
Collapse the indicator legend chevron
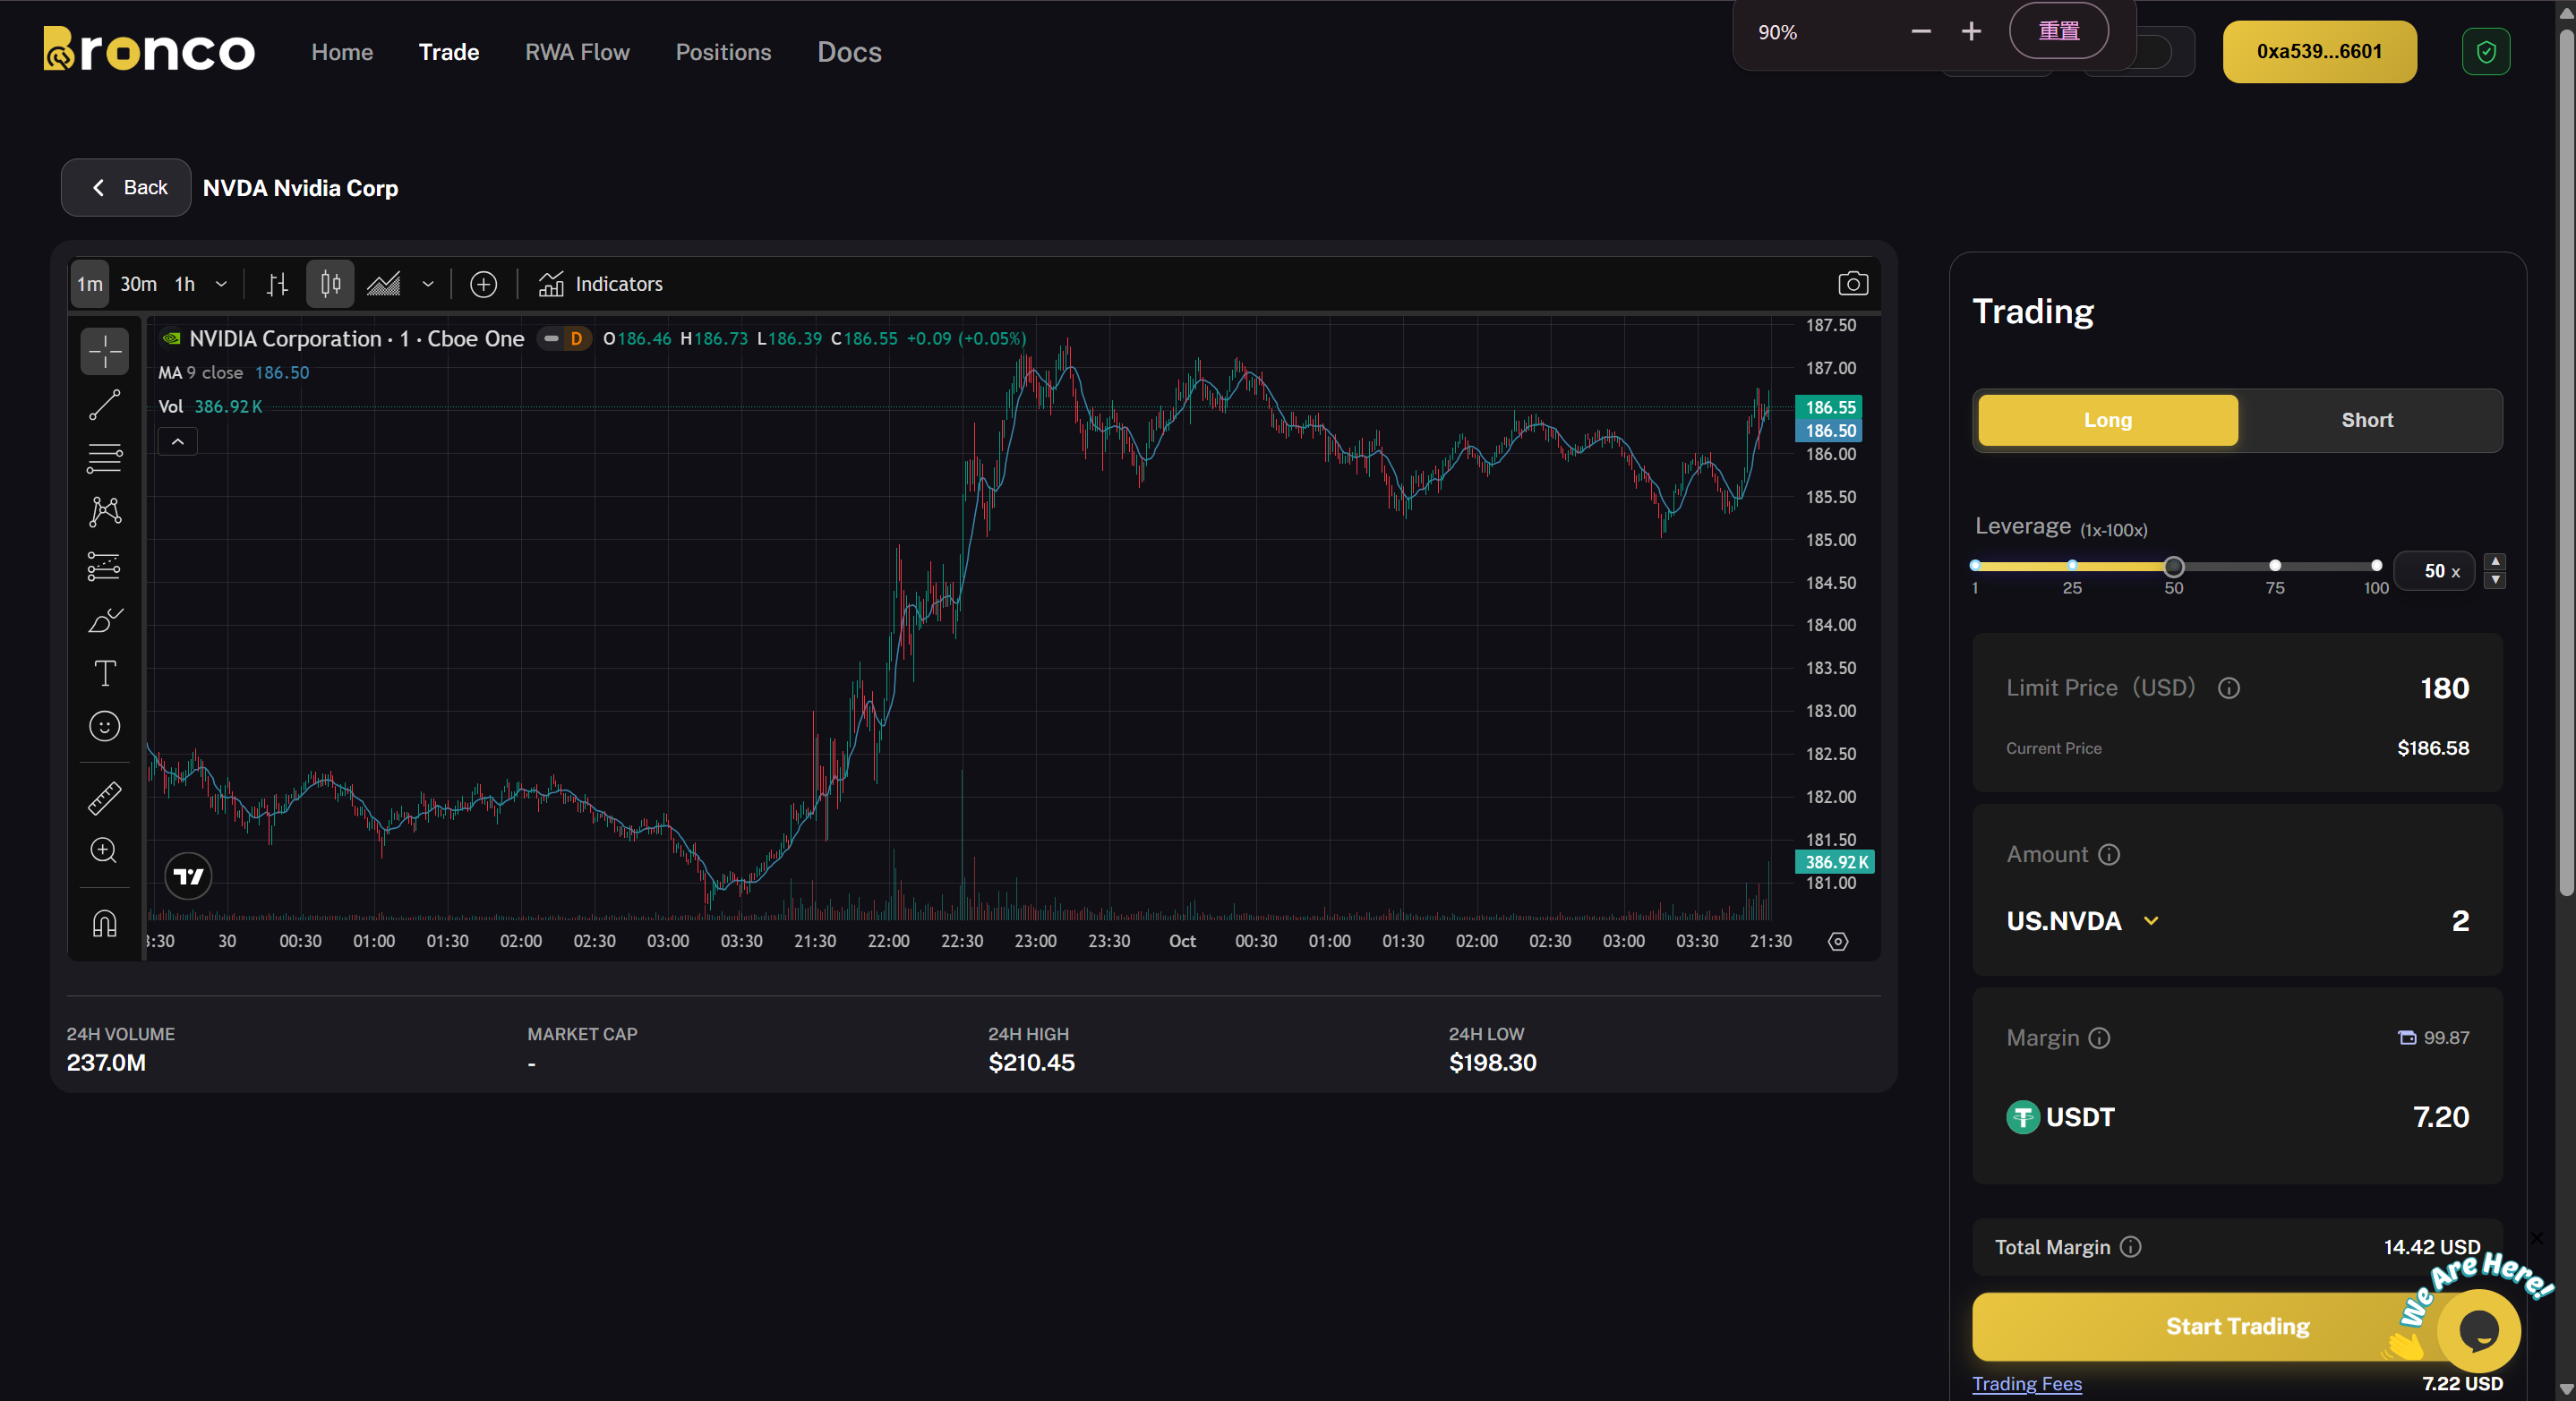click(177, 442)
